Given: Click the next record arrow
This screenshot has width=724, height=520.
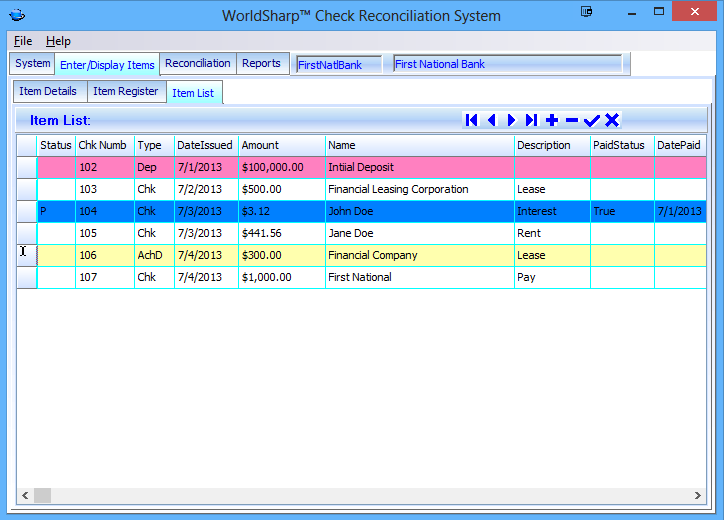Looking at the screenshot, I should pos(511,120).
